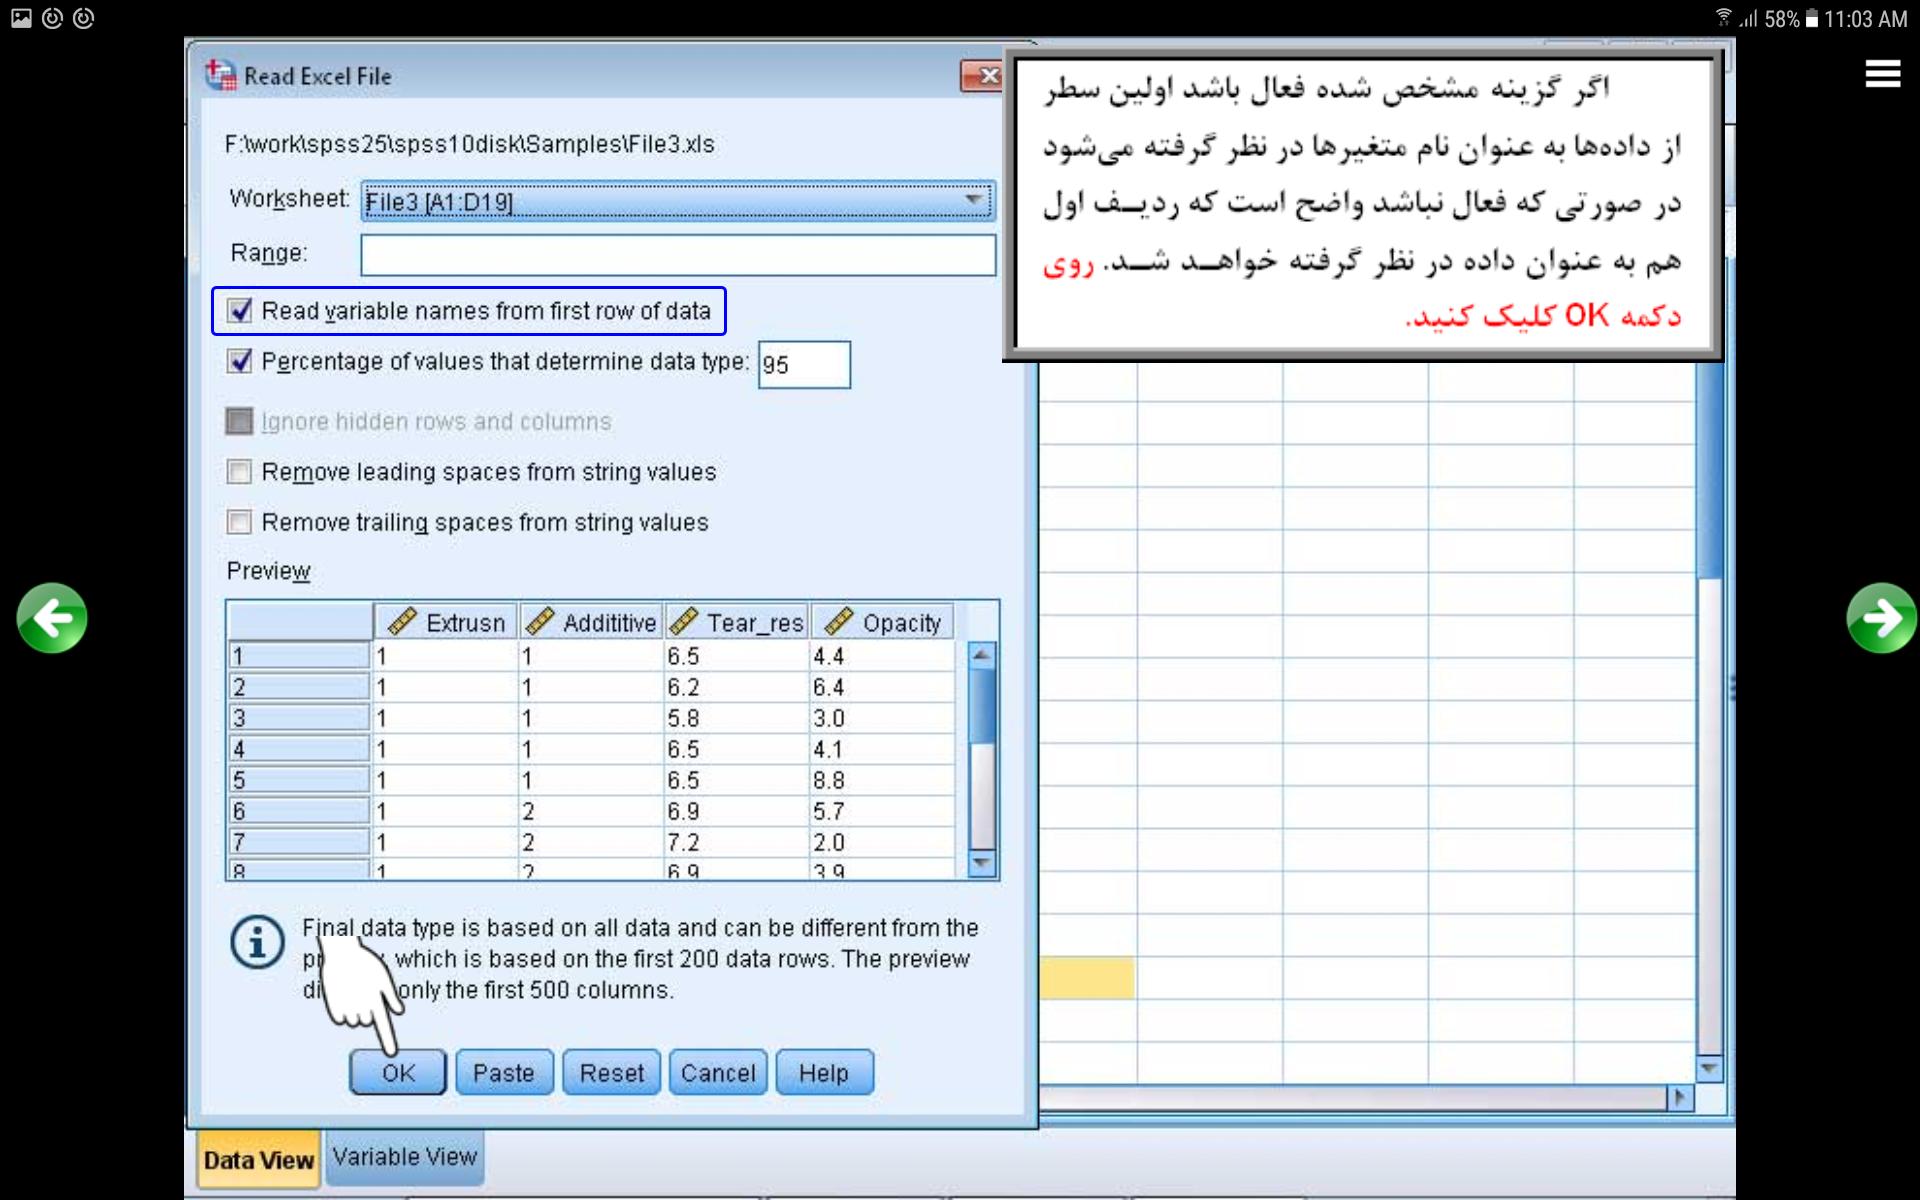
Task: Go back with the green left arrow
Action: tap(52, 618)
